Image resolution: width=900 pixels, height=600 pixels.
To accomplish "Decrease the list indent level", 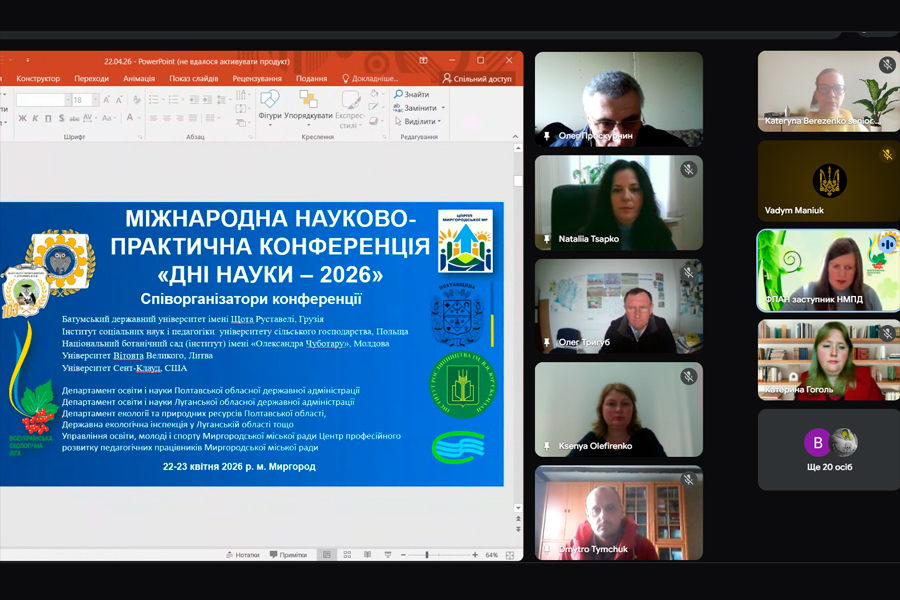I will [194, 99].
